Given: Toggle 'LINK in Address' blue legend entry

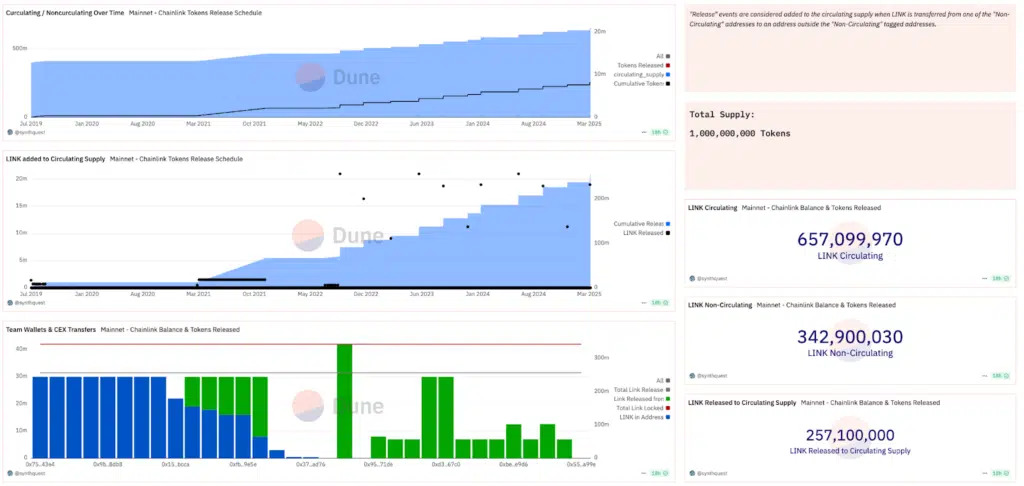Looking at the screenshot, I should (x=645, y=417).
